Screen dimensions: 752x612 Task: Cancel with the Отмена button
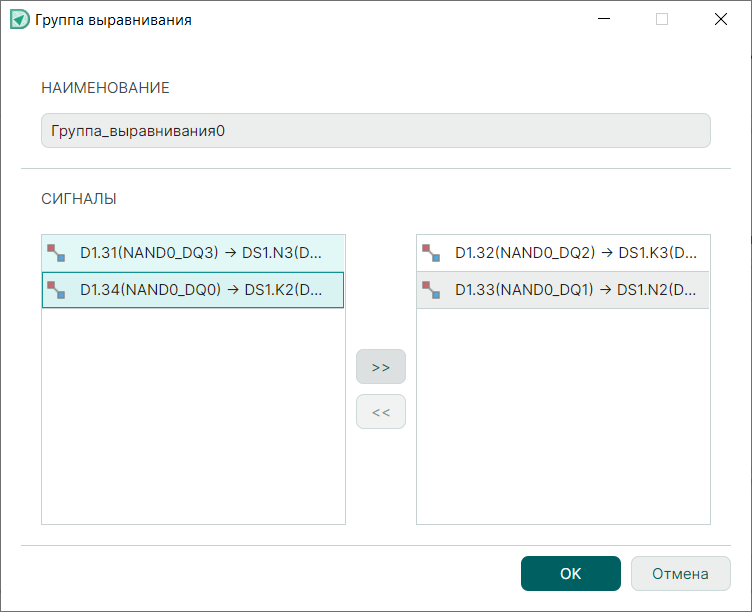(x=681, y=574)
